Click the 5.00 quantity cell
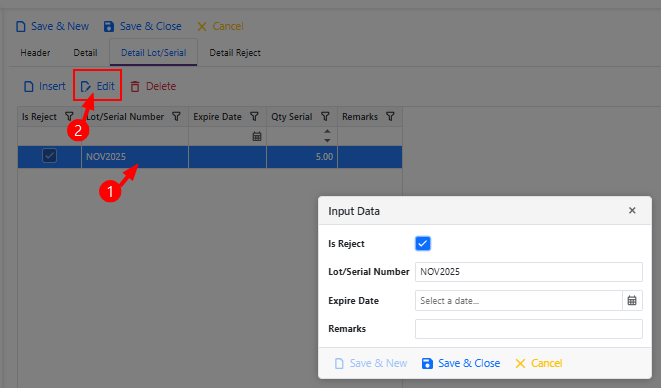Image resolution: width=661 pixels, height=388 pixels. pyautogui.click(x=302, y=157)
